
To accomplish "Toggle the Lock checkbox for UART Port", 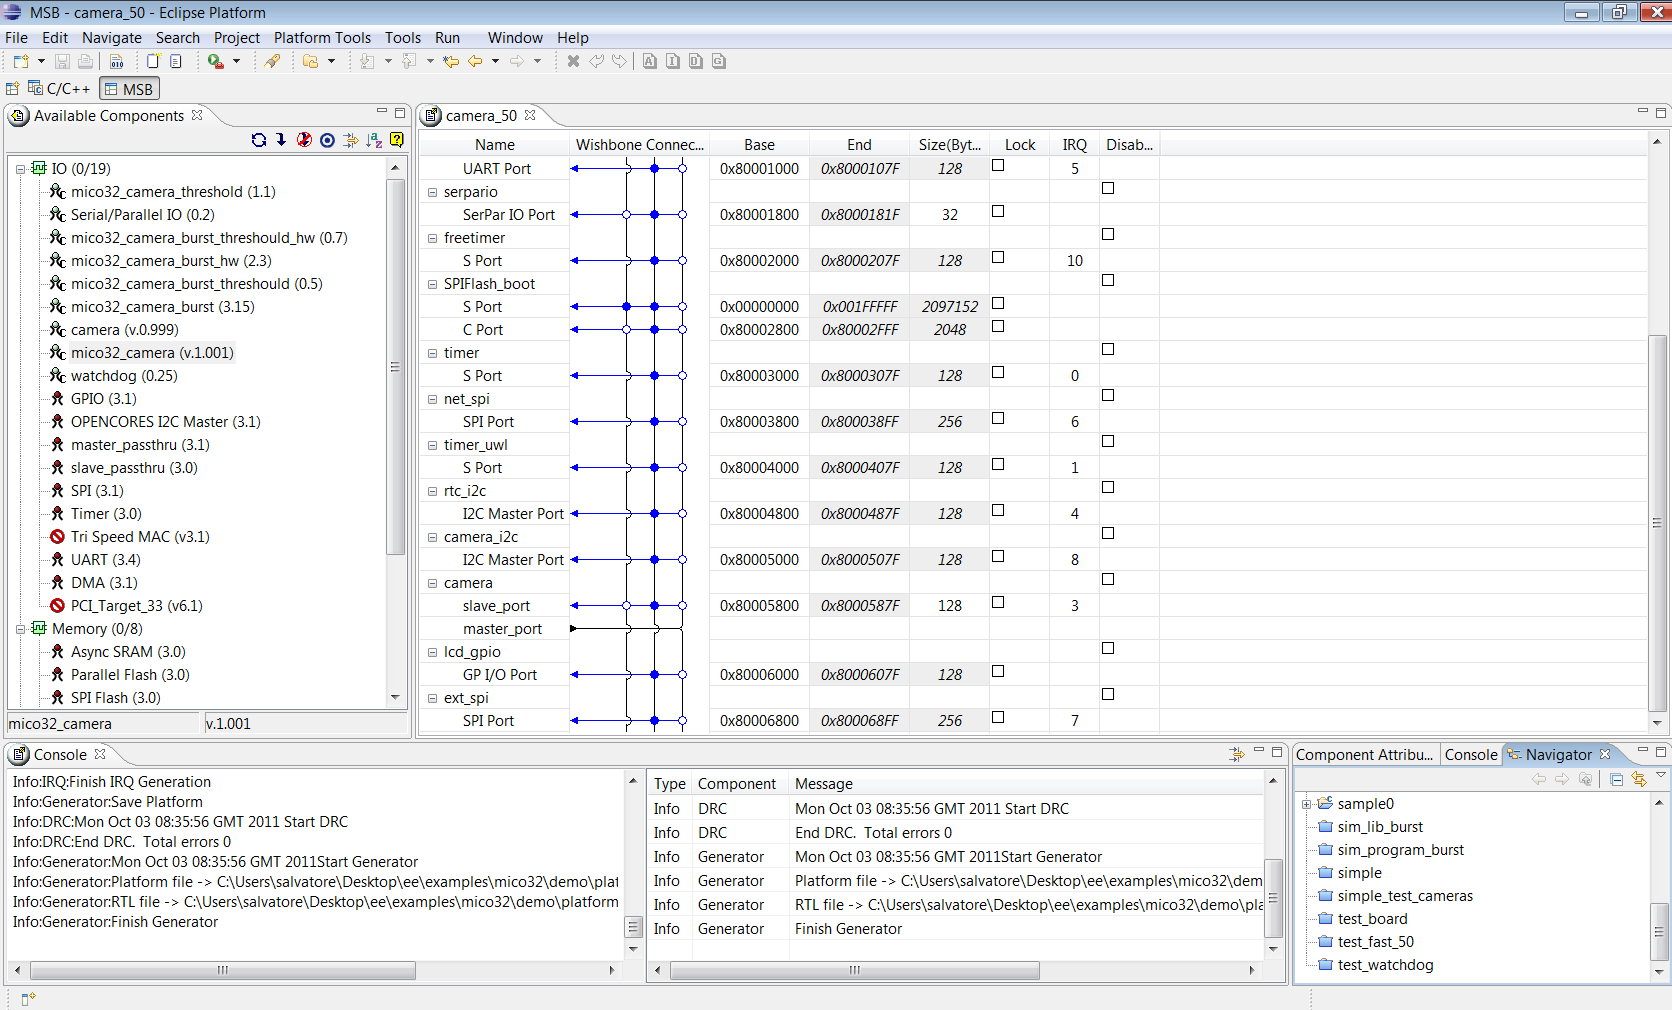I will click(x=998, y=166).
